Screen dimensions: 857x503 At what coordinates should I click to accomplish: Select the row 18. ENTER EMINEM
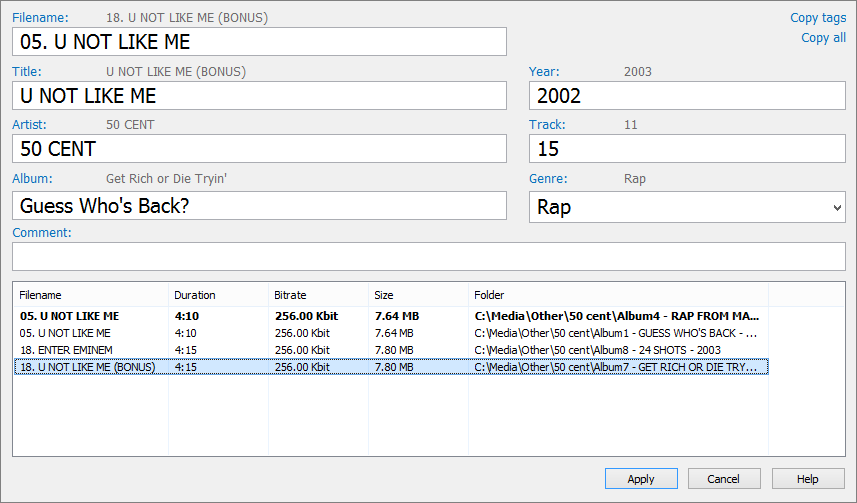391,350
